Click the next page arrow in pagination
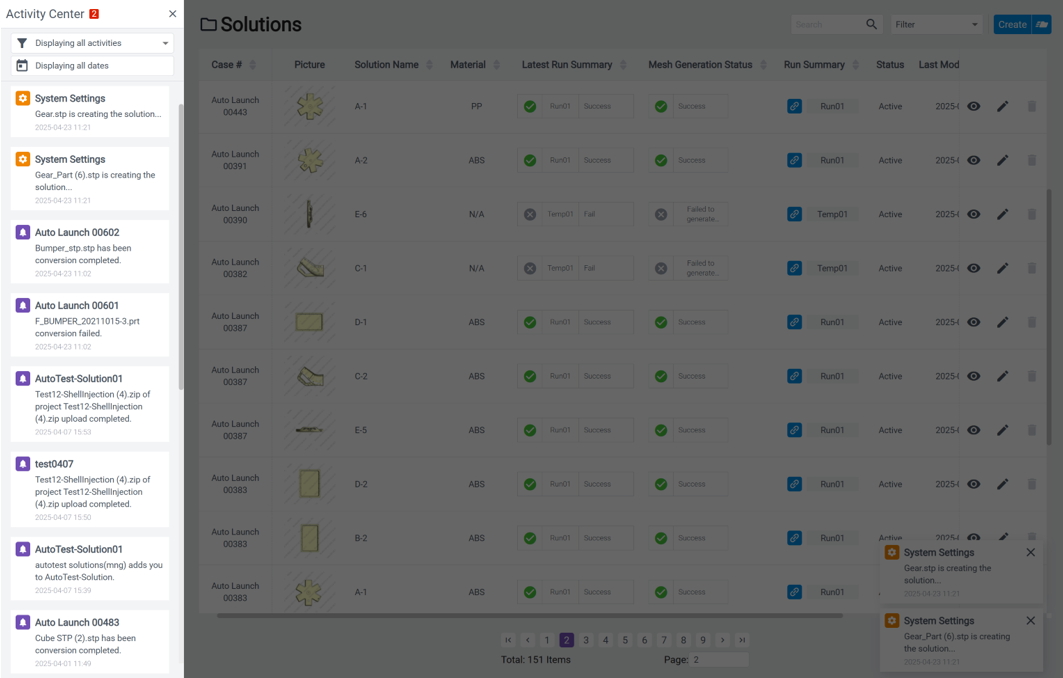The height and width of the screenshot is (678, 1063). point(723,640)
